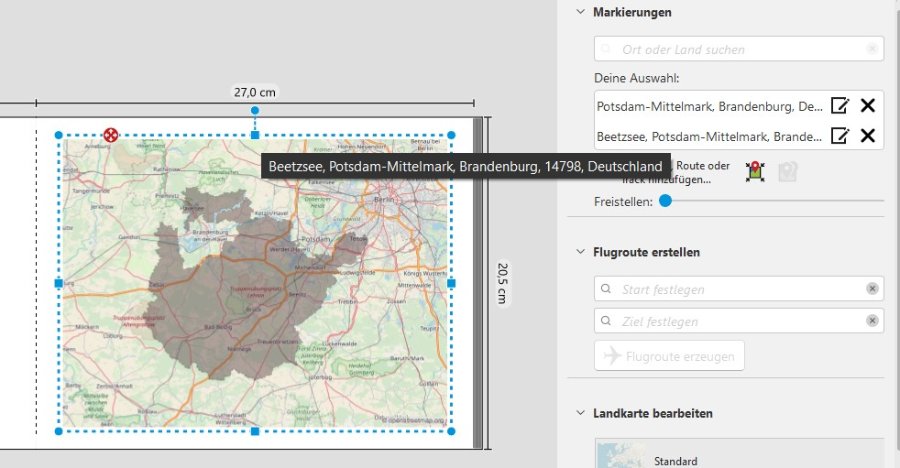Collapse the Markierungen section
The width and height of the screenshot is (900, 468).
point(580,12)
